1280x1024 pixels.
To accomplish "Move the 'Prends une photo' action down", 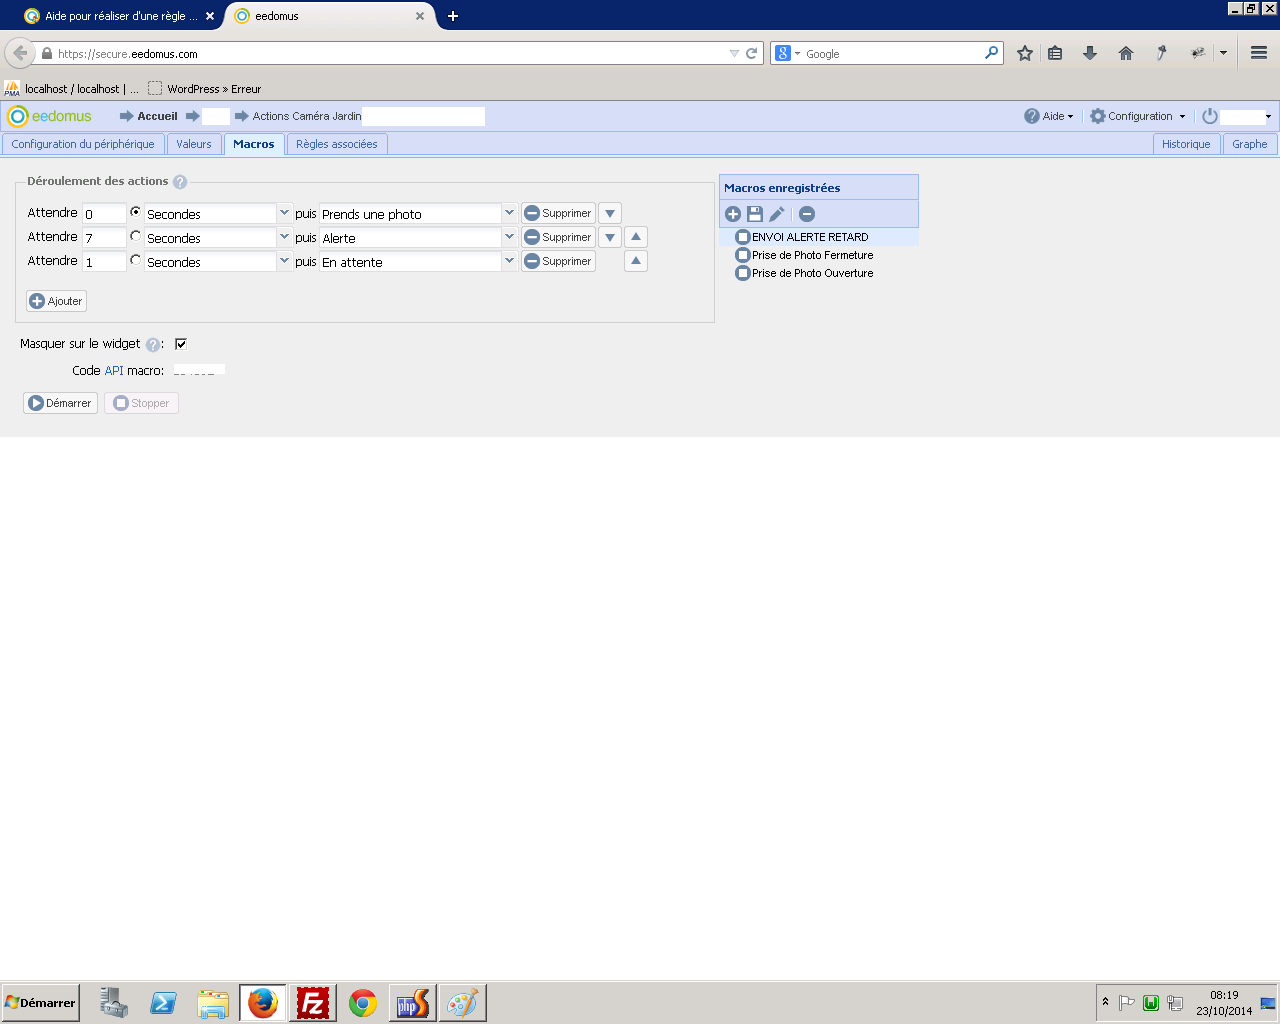I will (x=610, y=213).
